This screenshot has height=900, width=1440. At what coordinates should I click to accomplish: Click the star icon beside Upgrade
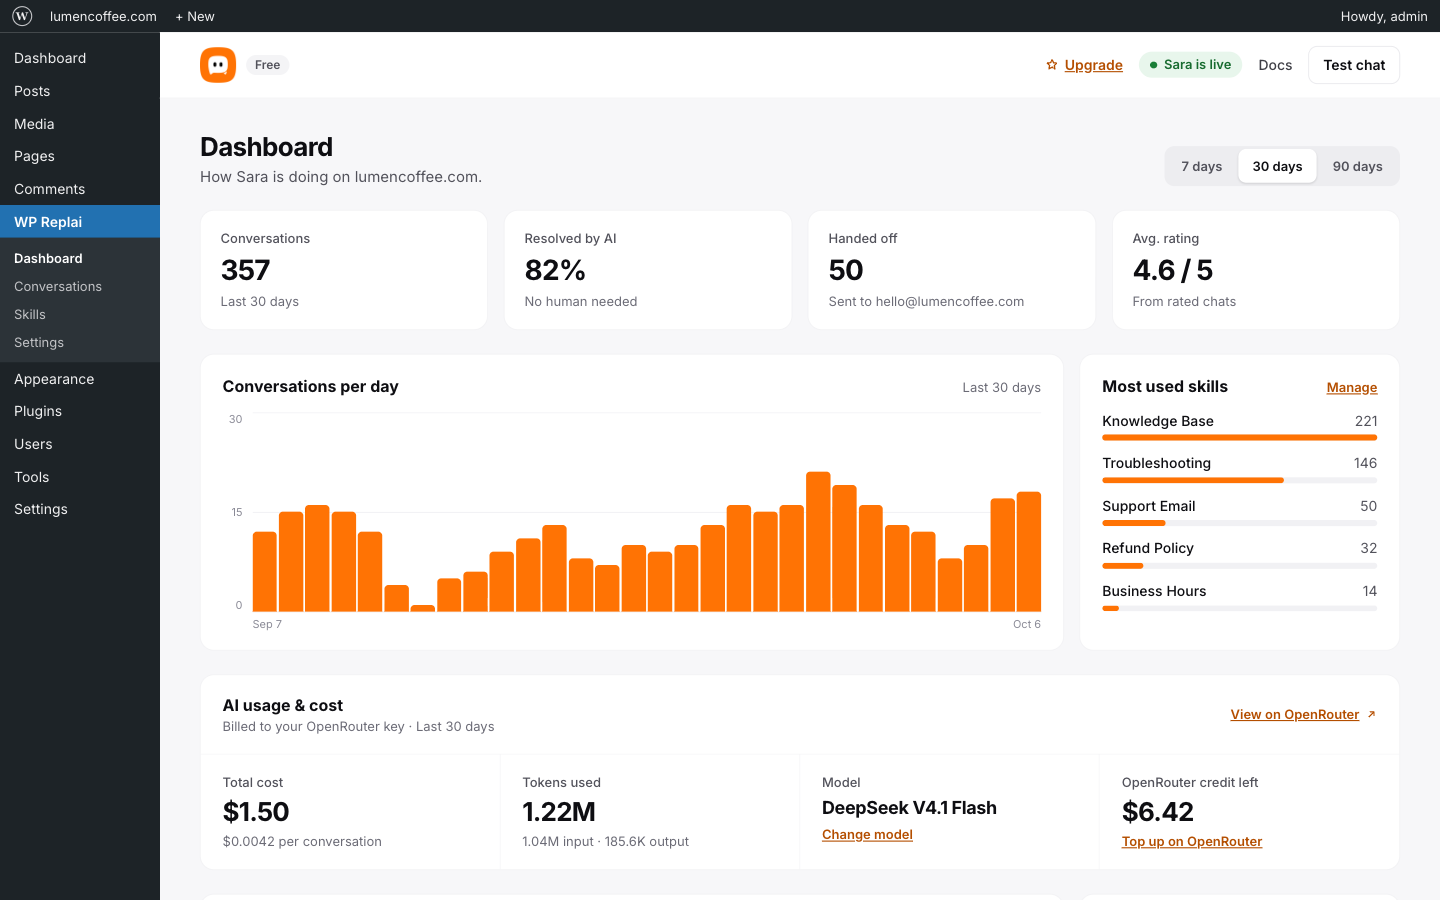click(x=1052, y=65)
